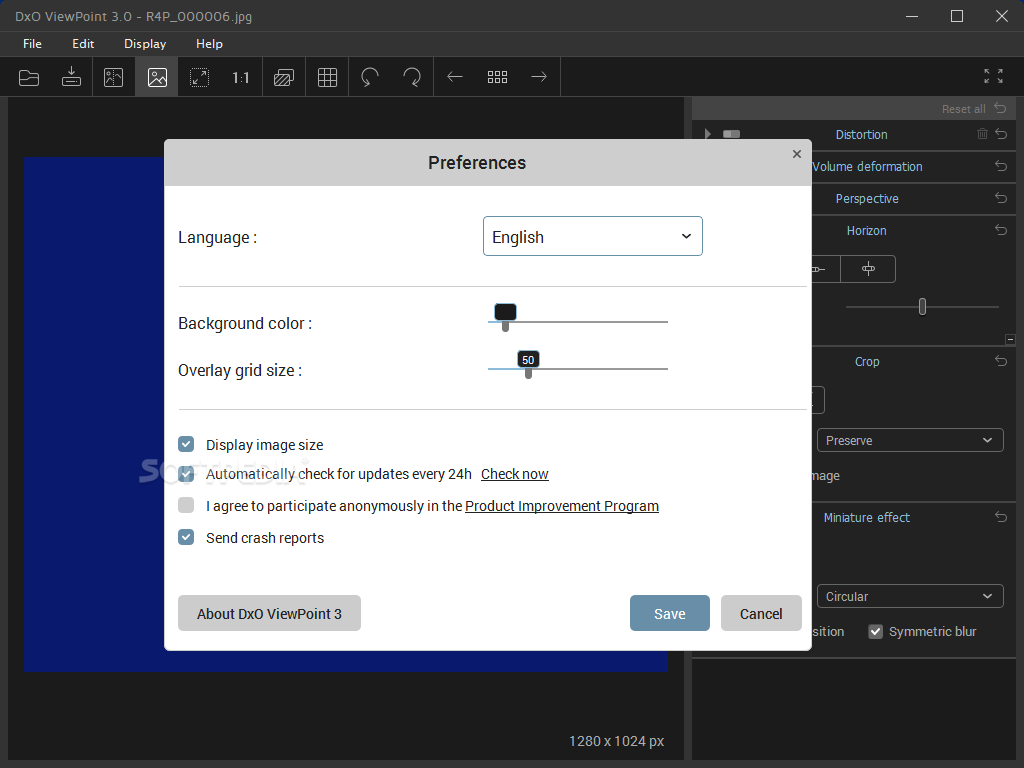Image resolution: width=1024 pixels, height=768 pixels.
Task: Toggle the overlay grid icon
Action: pos(327,78)
